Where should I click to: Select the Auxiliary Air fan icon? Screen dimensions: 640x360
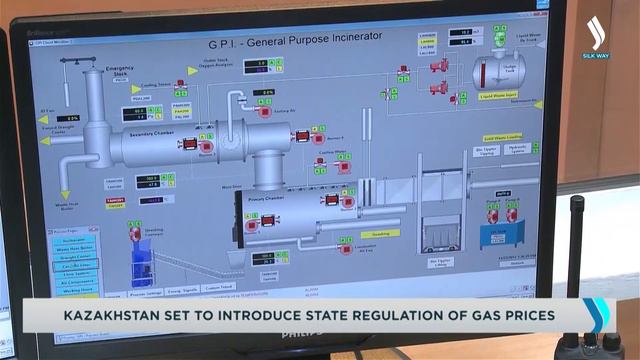(264, 111)
